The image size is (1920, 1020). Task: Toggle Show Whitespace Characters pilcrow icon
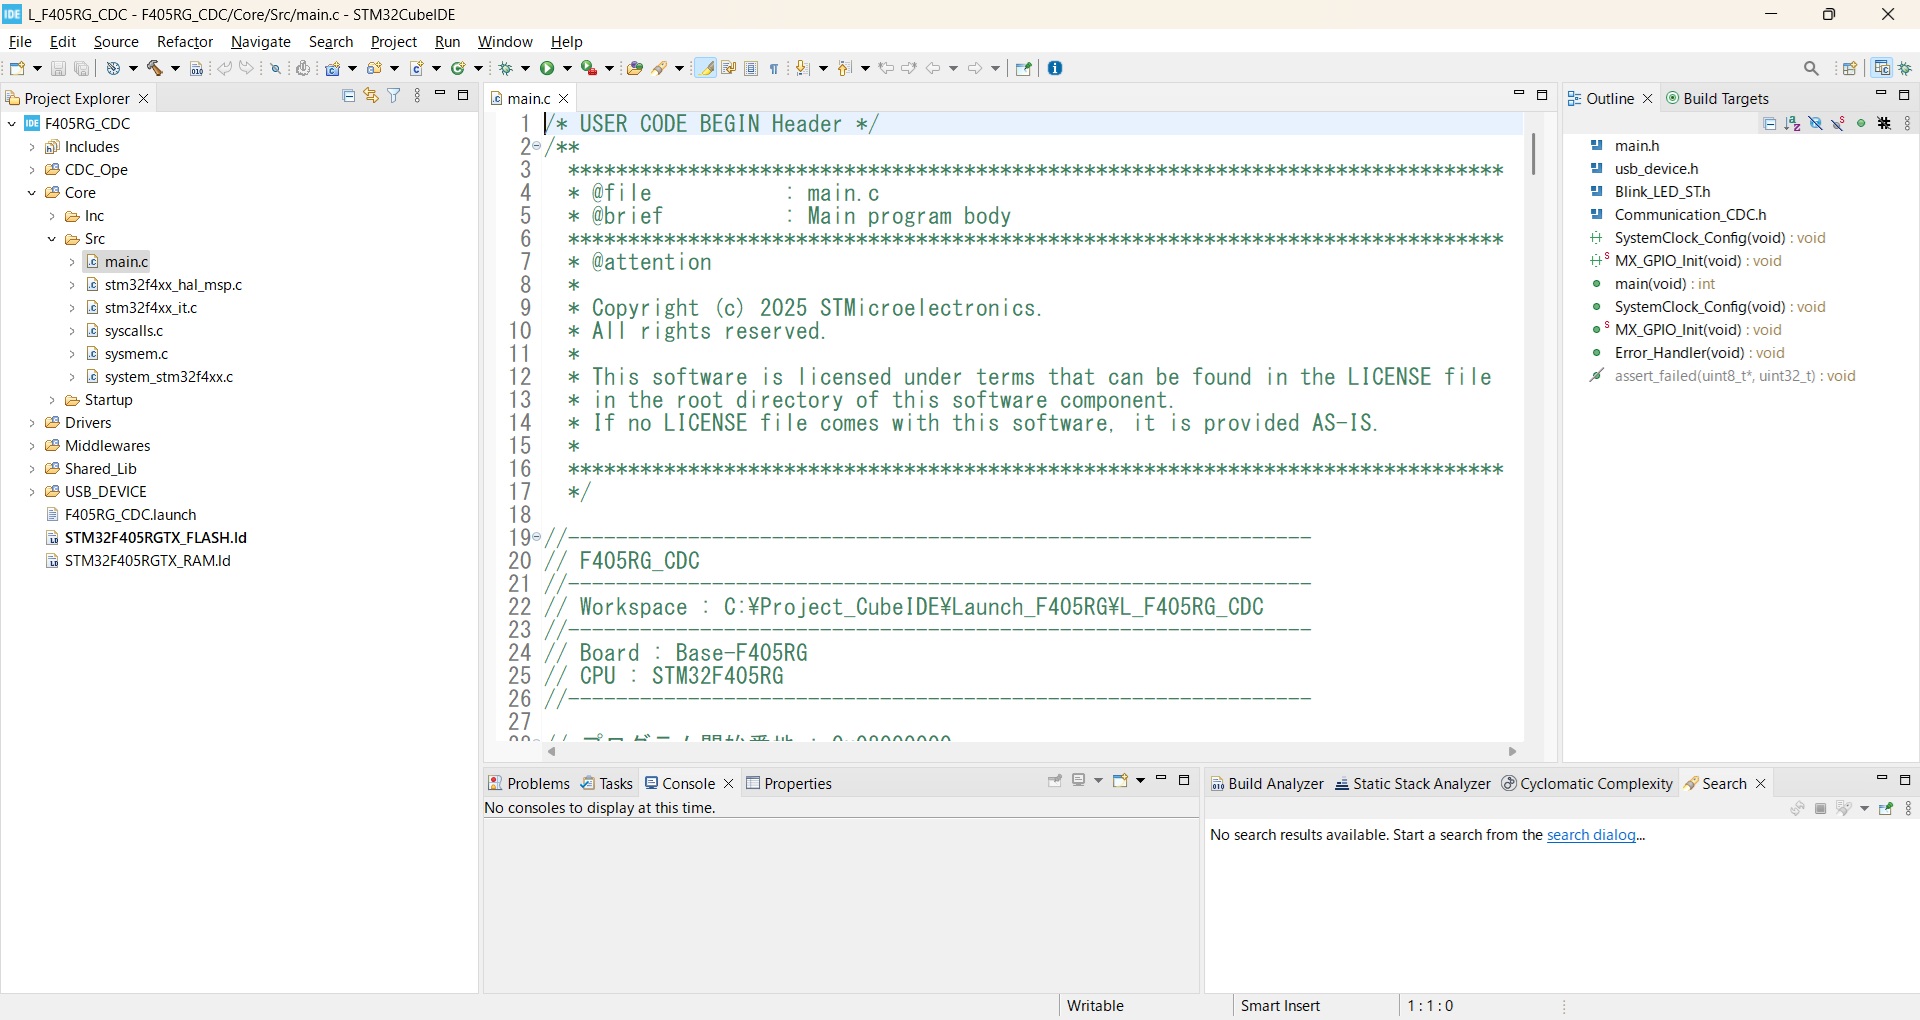coord(773,68)
